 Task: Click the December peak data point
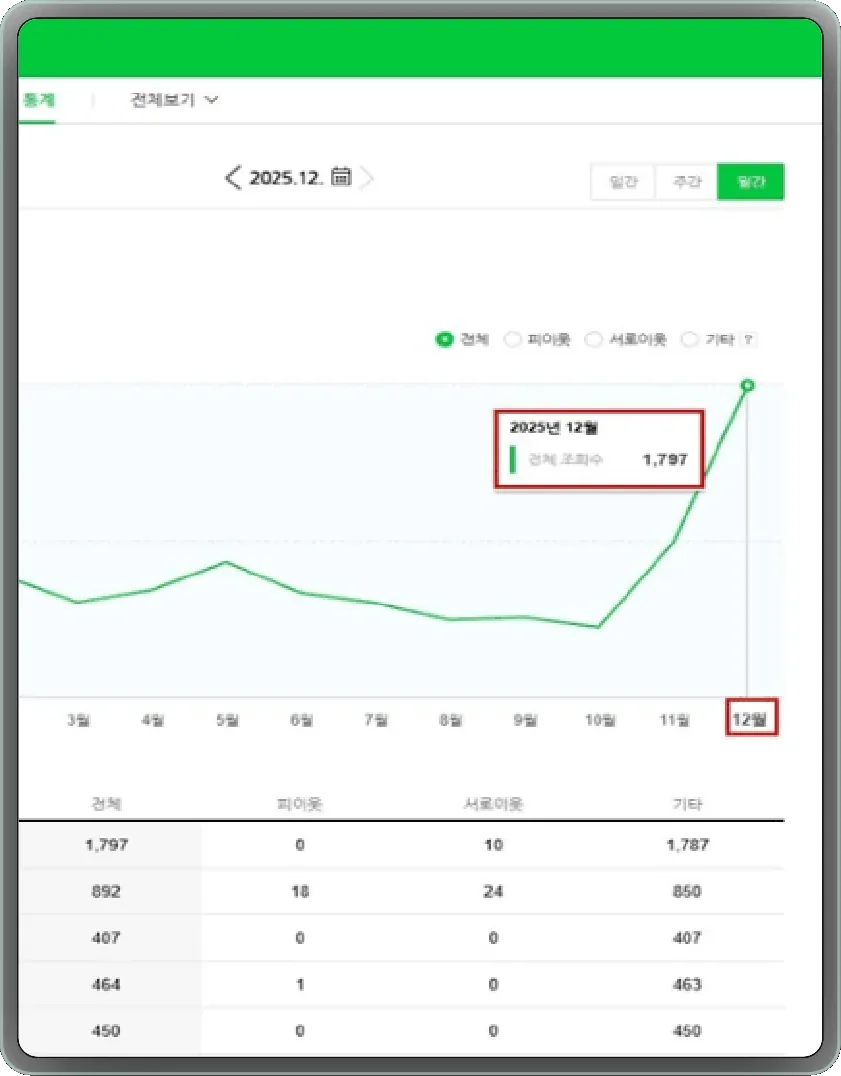tap(748, 386)
